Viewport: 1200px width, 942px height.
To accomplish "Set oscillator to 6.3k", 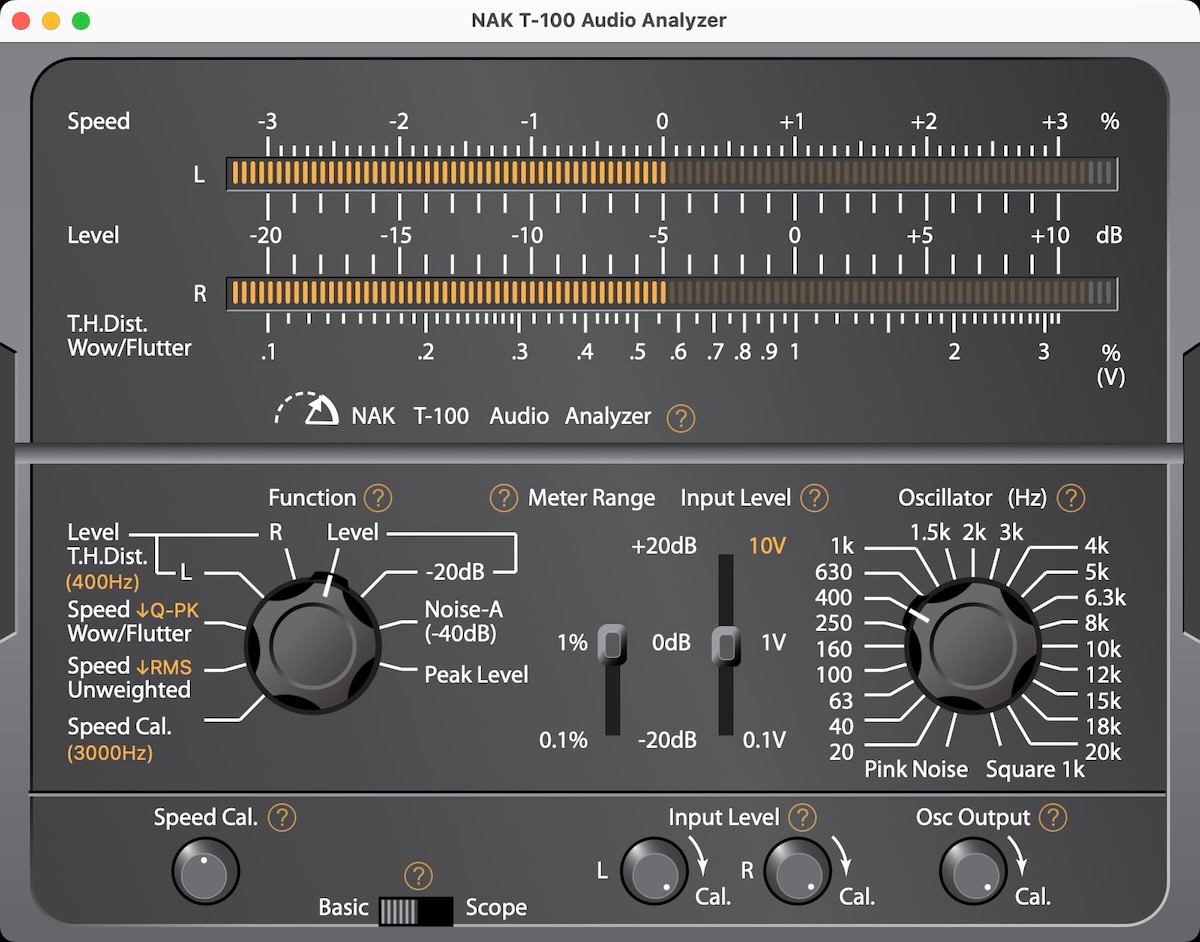I will (1106, 598).
